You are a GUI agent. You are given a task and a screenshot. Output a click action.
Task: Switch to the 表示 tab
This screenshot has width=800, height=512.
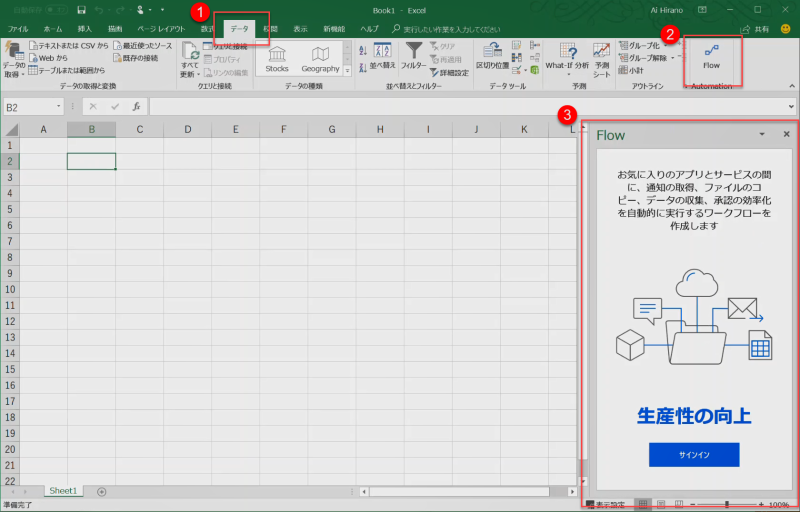pos(301,29)
